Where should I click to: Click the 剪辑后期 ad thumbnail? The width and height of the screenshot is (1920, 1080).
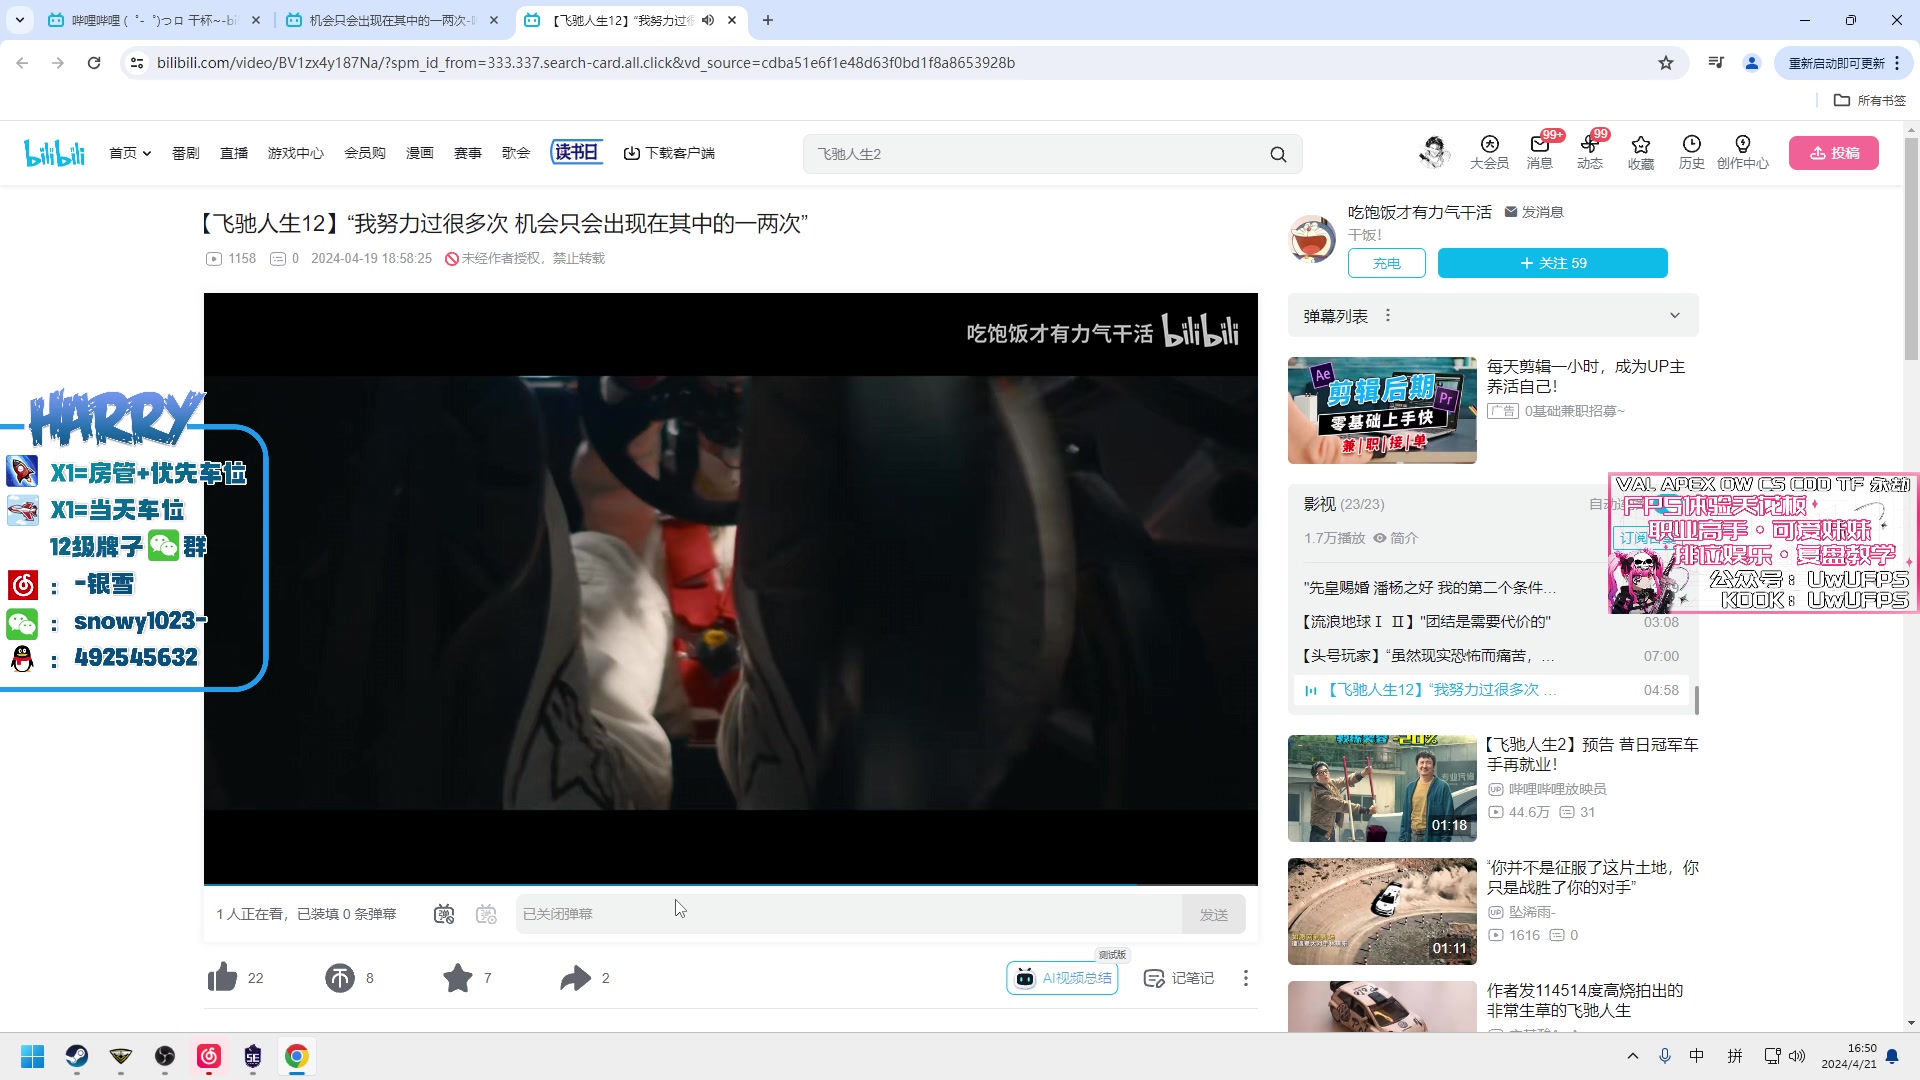click(x=1382, y=410)
